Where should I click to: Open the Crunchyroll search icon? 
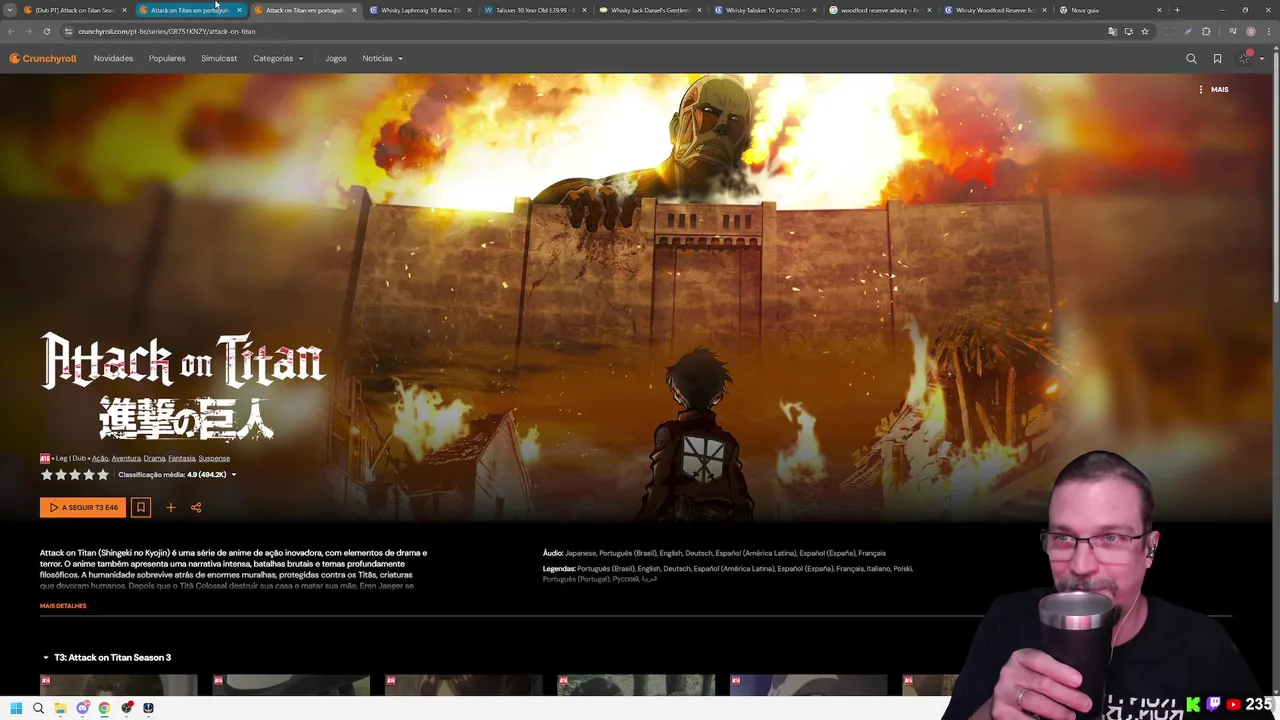pyautogui.click(x=1191, y=59)
